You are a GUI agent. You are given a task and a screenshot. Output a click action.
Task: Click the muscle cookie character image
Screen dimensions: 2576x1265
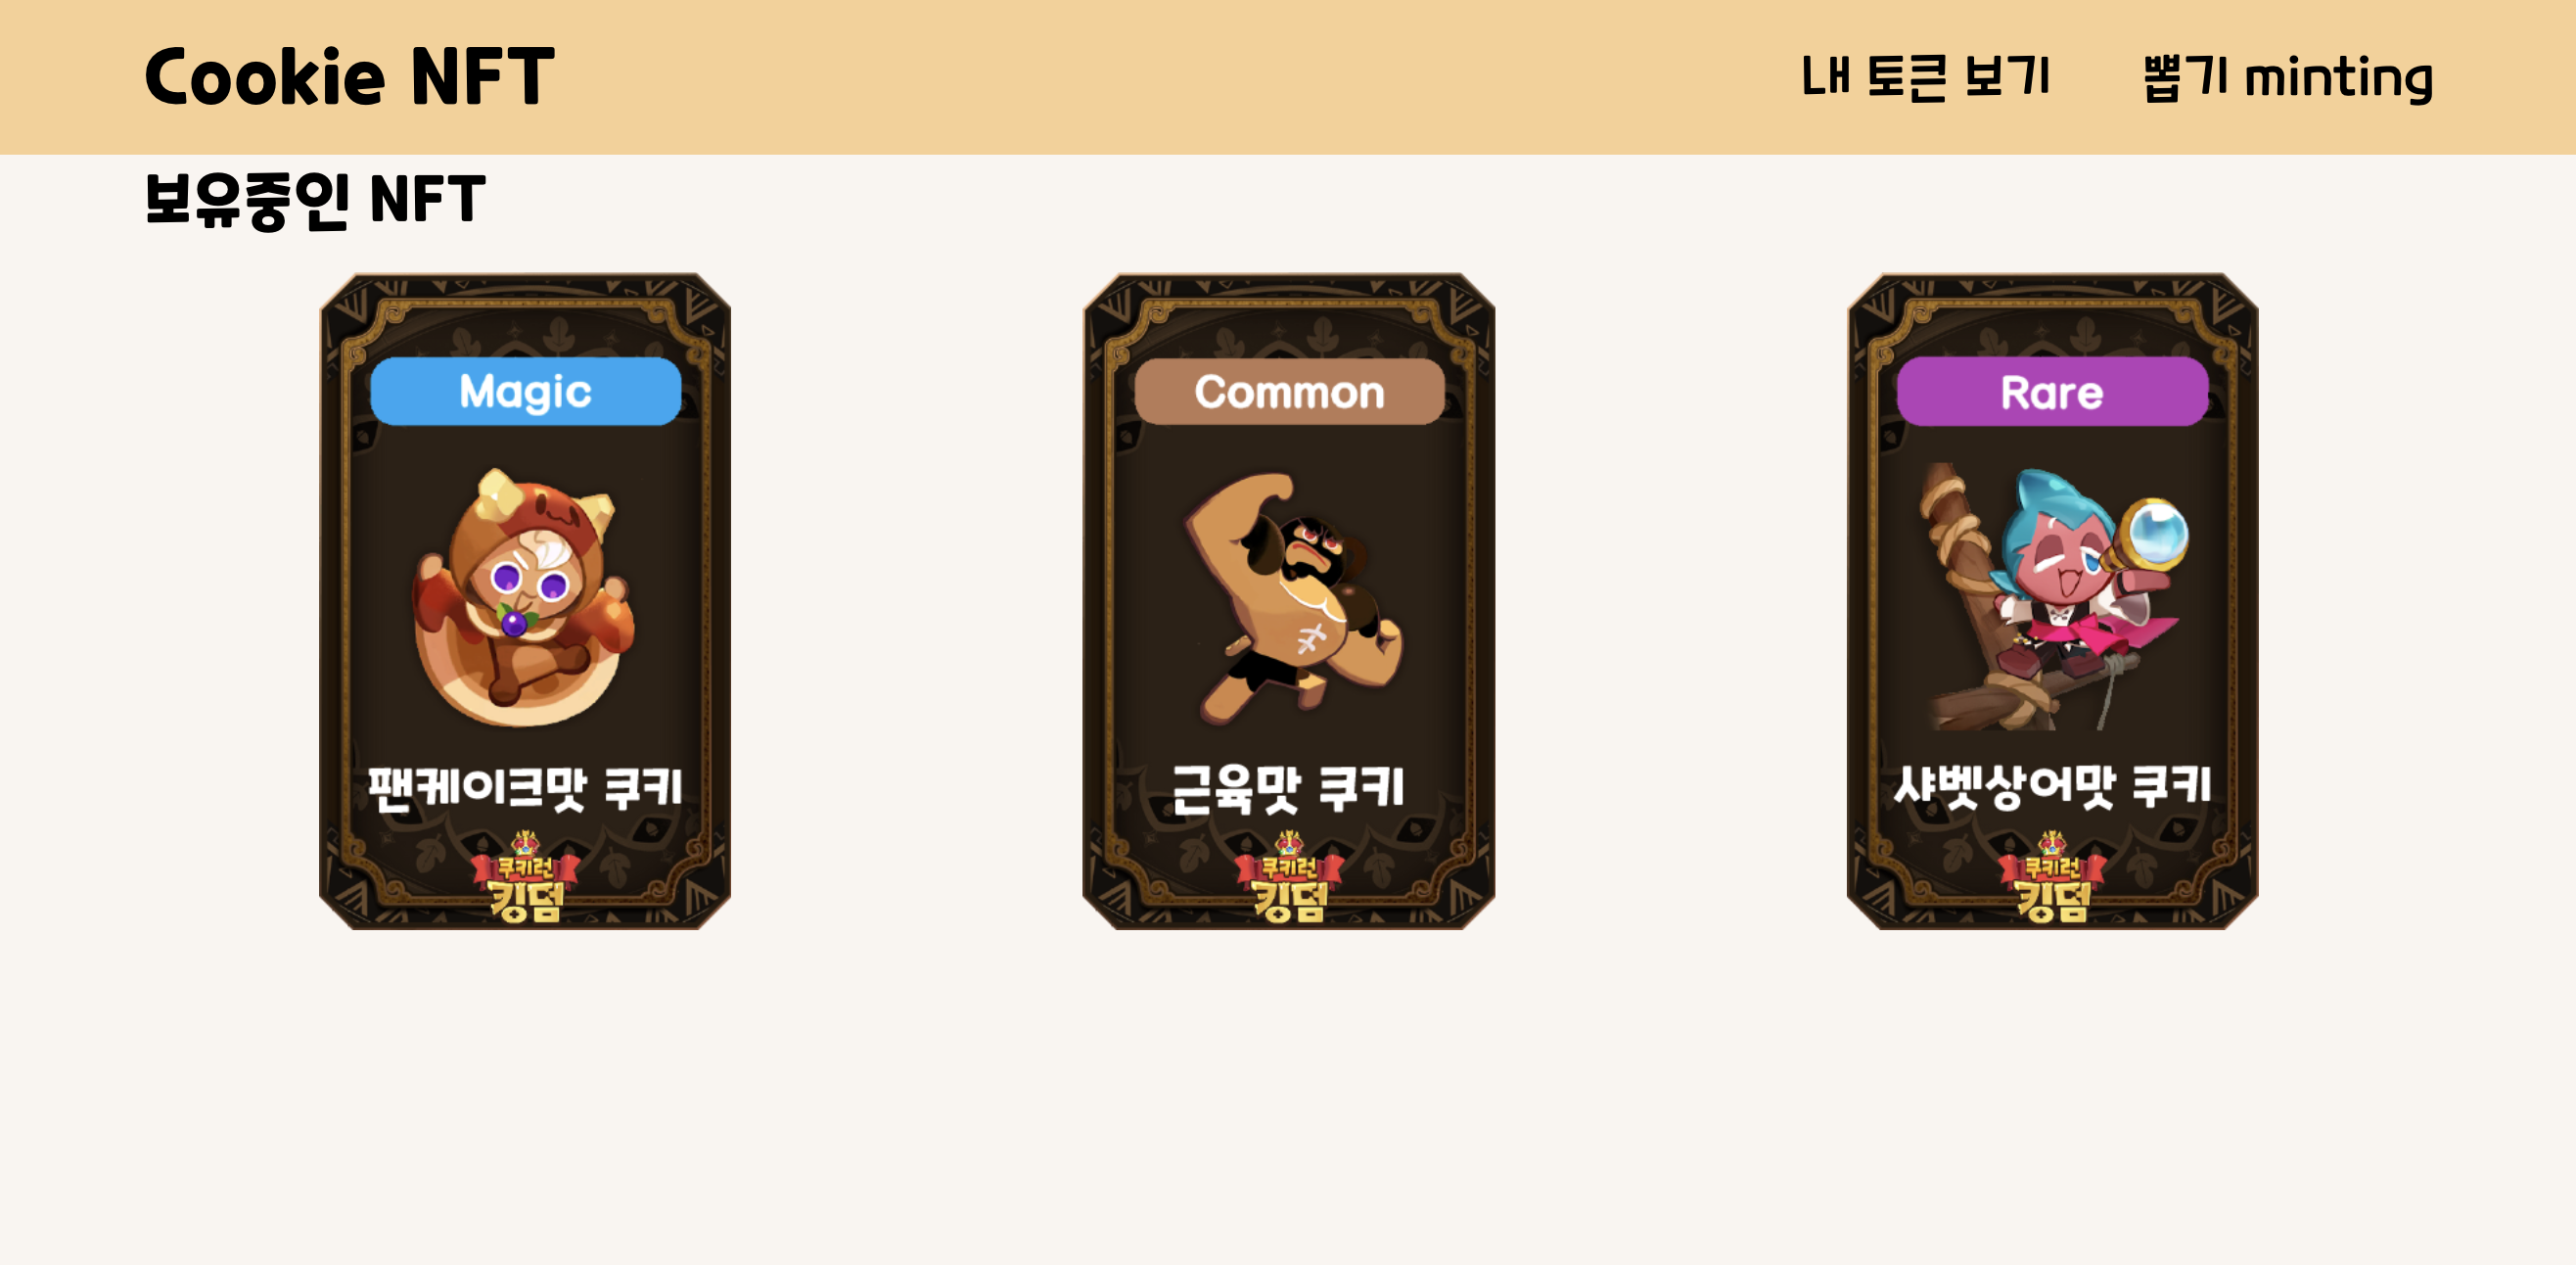click(x=1292, y=597)
